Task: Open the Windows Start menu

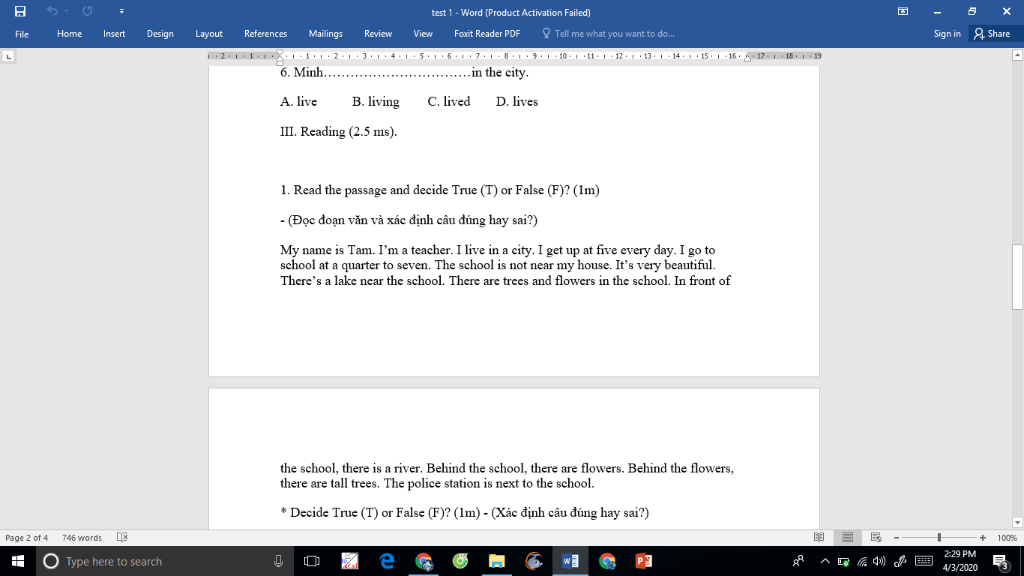Action: [18, 561]
